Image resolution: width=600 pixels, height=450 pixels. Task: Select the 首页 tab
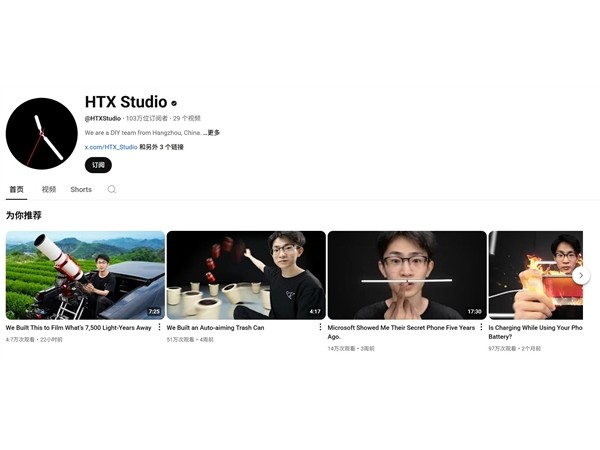[x=16, y=189]
